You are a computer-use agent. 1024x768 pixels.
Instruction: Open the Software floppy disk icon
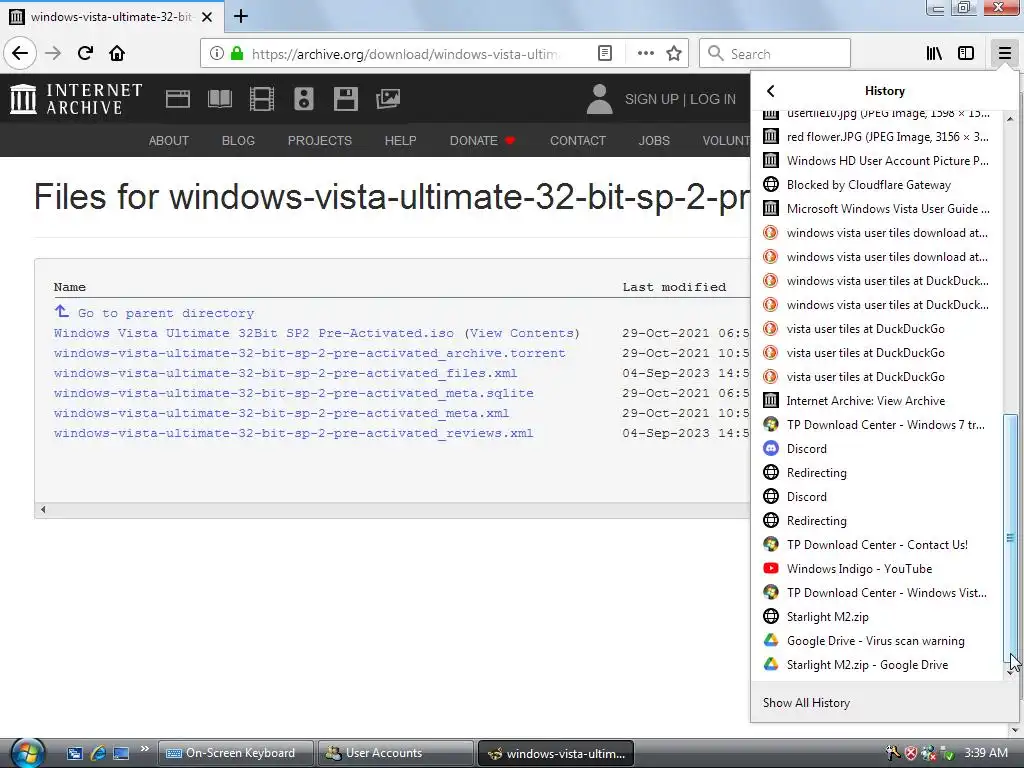345,99
